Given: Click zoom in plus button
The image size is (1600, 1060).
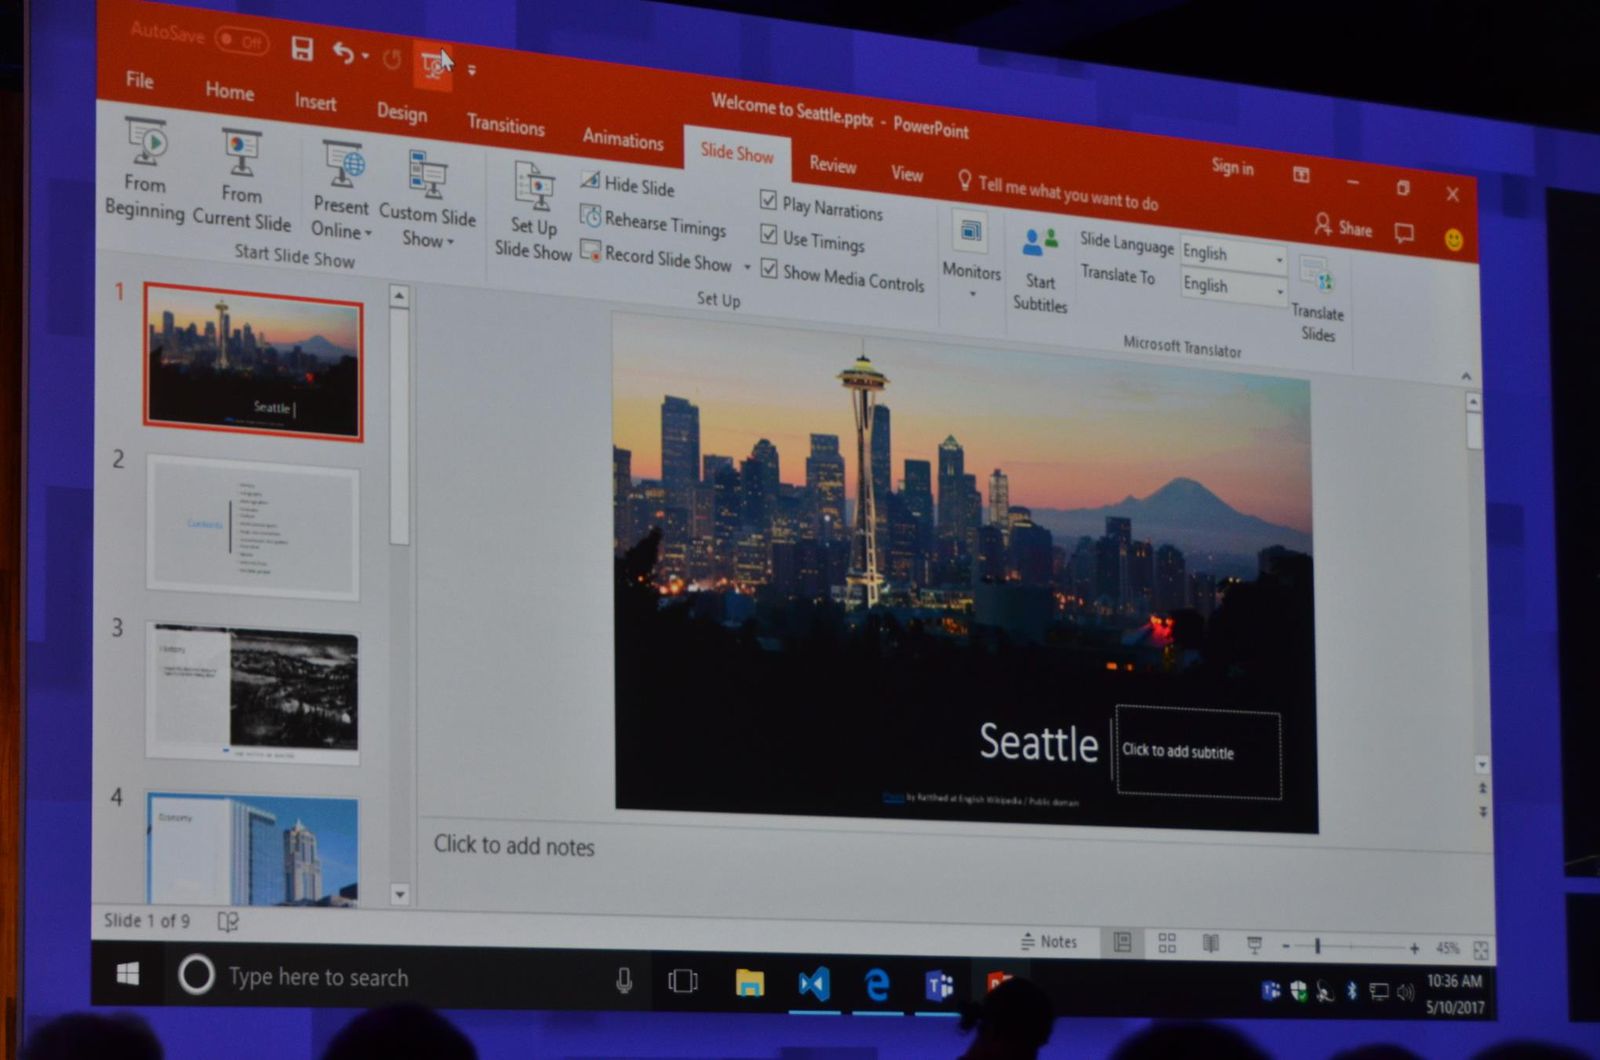Looking at the screenshot, I should 1414,948.
